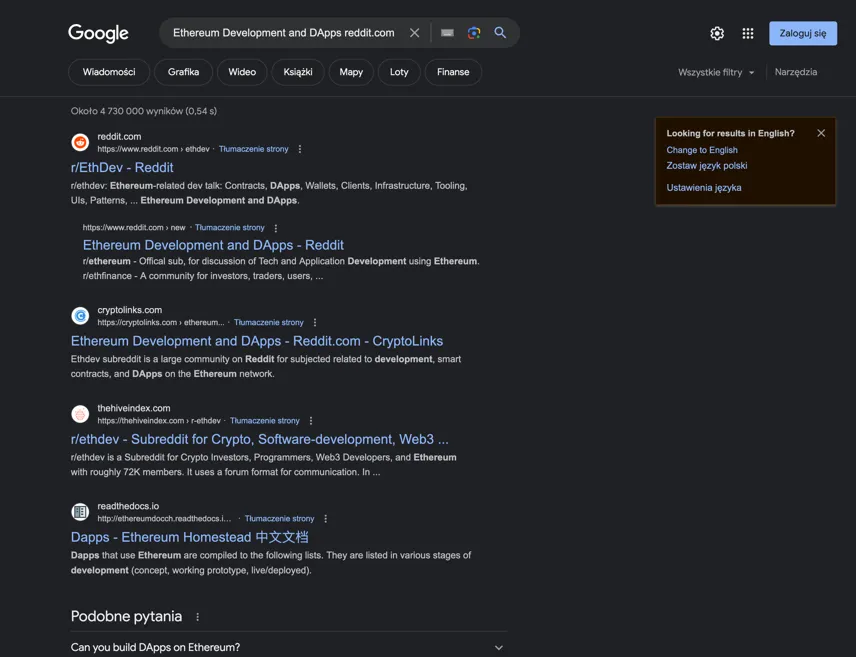Clear the search query with the X icon
The image size is (856, 657).
[x=414, y=33]
